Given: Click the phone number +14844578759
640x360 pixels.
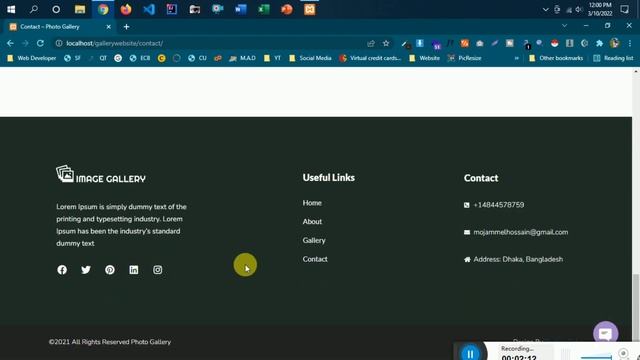Looking at the screenshot, I should click(498, 205).
